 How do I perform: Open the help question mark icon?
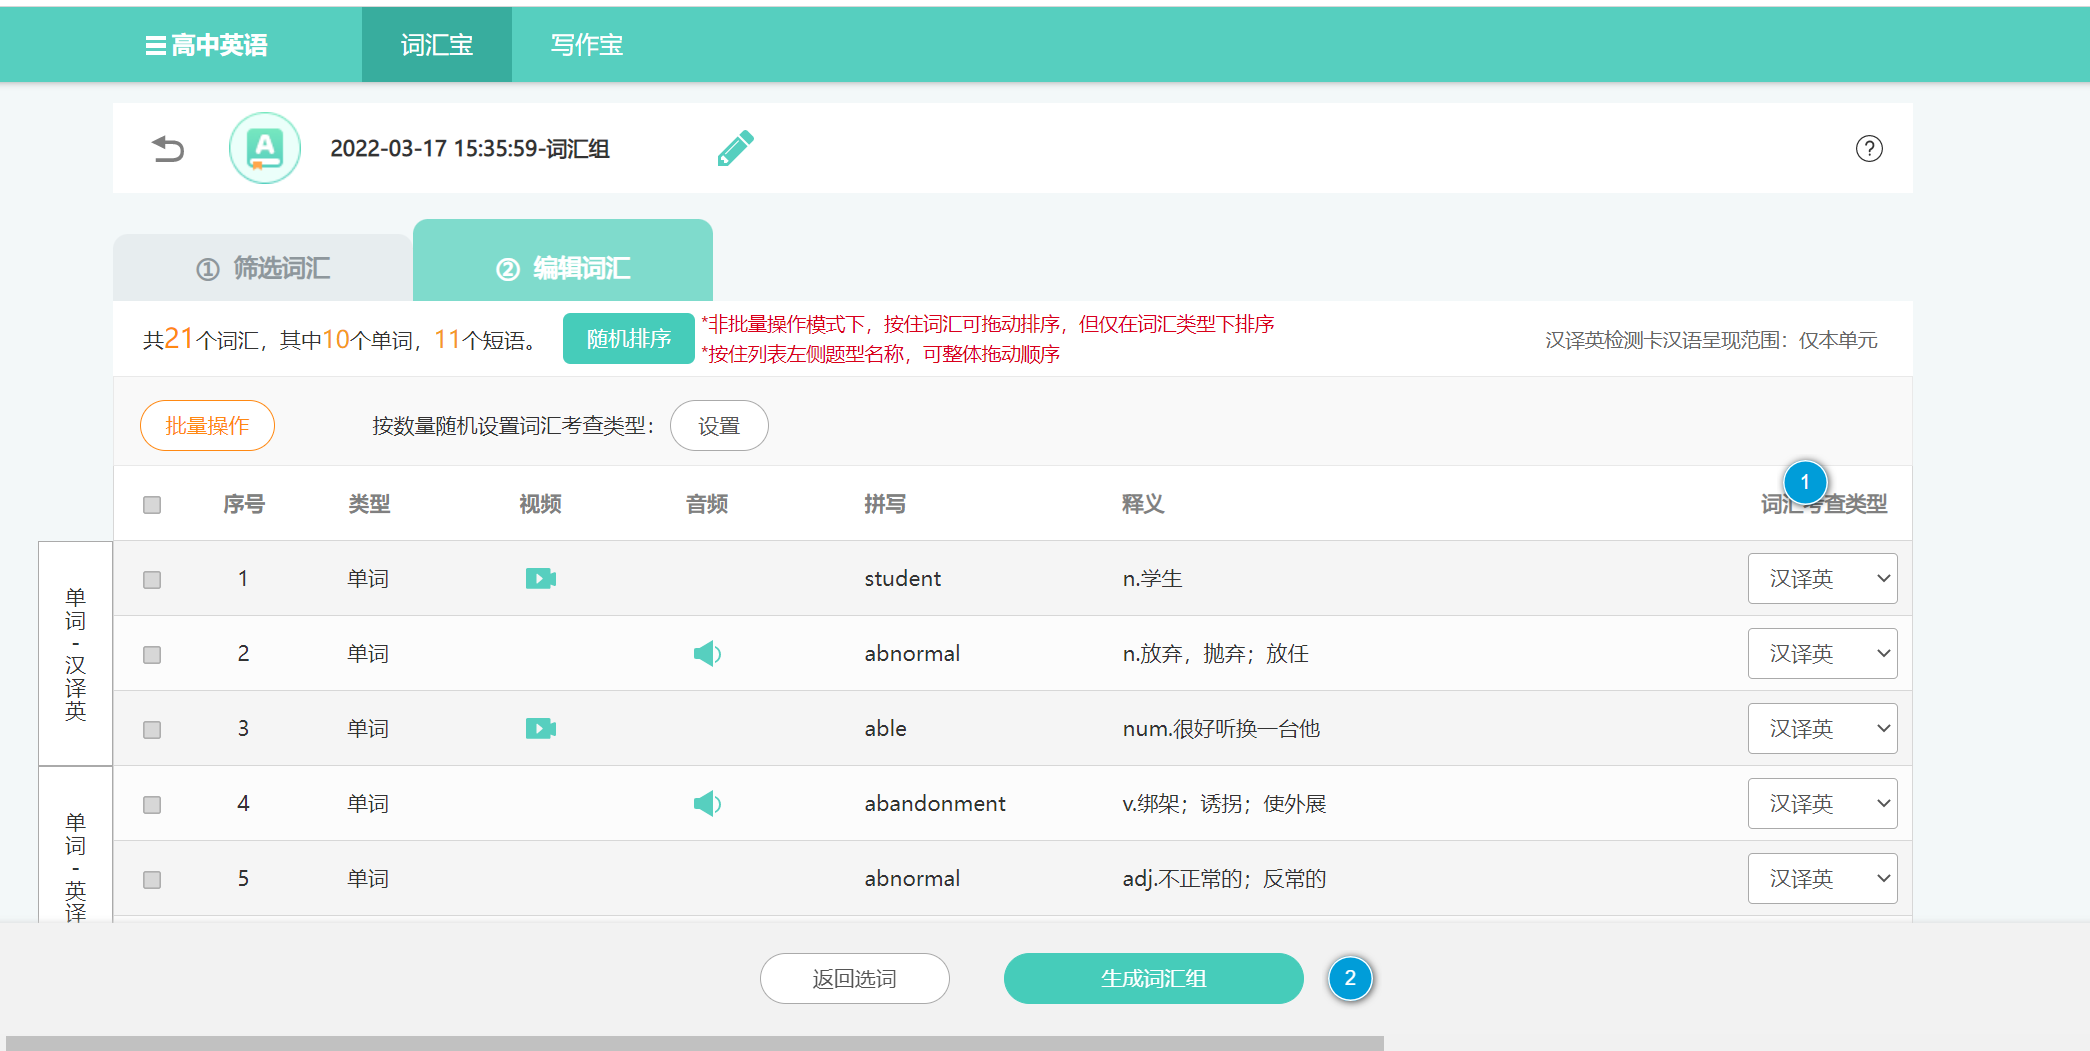[1869, 148]
